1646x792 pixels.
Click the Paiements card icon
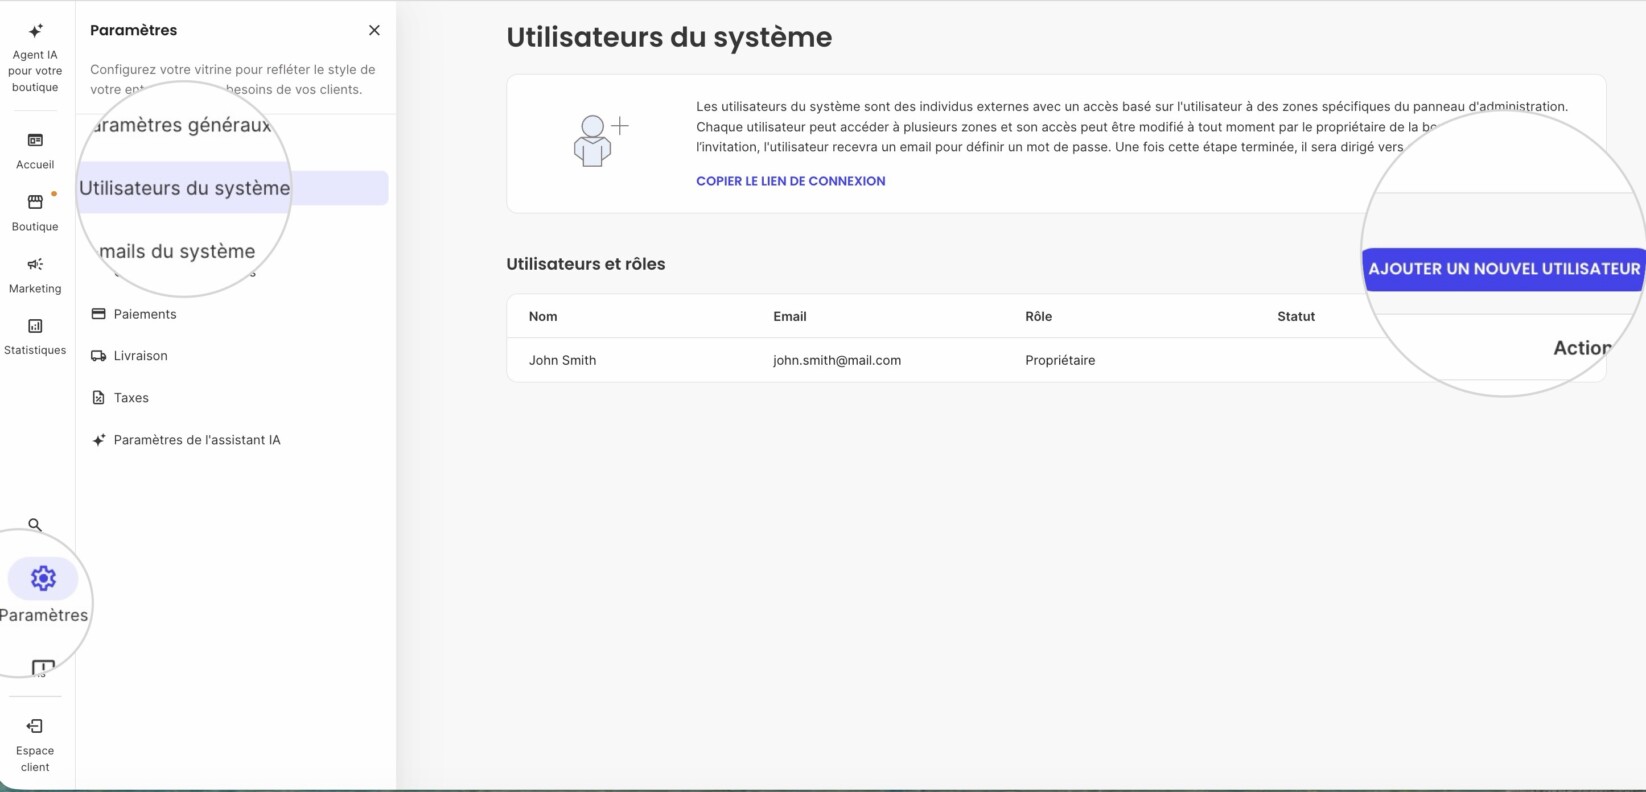(98, 314)
